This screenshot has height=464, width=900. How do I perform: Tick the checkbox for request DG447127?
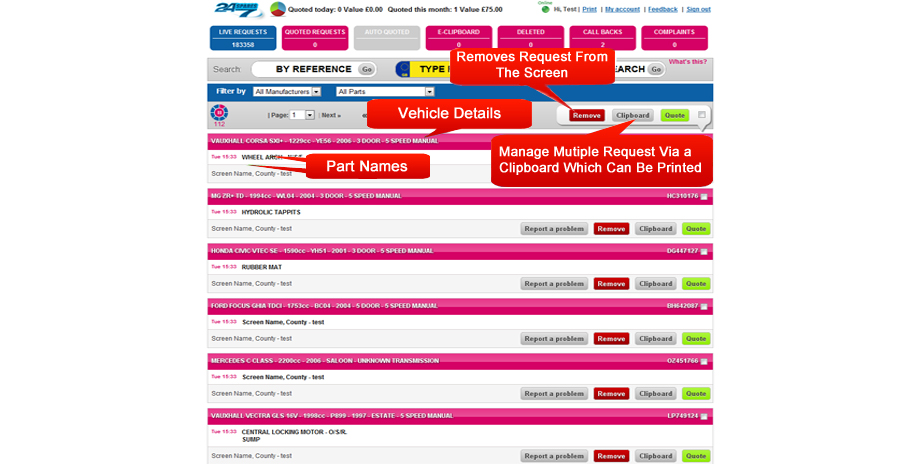click(704, 252)
